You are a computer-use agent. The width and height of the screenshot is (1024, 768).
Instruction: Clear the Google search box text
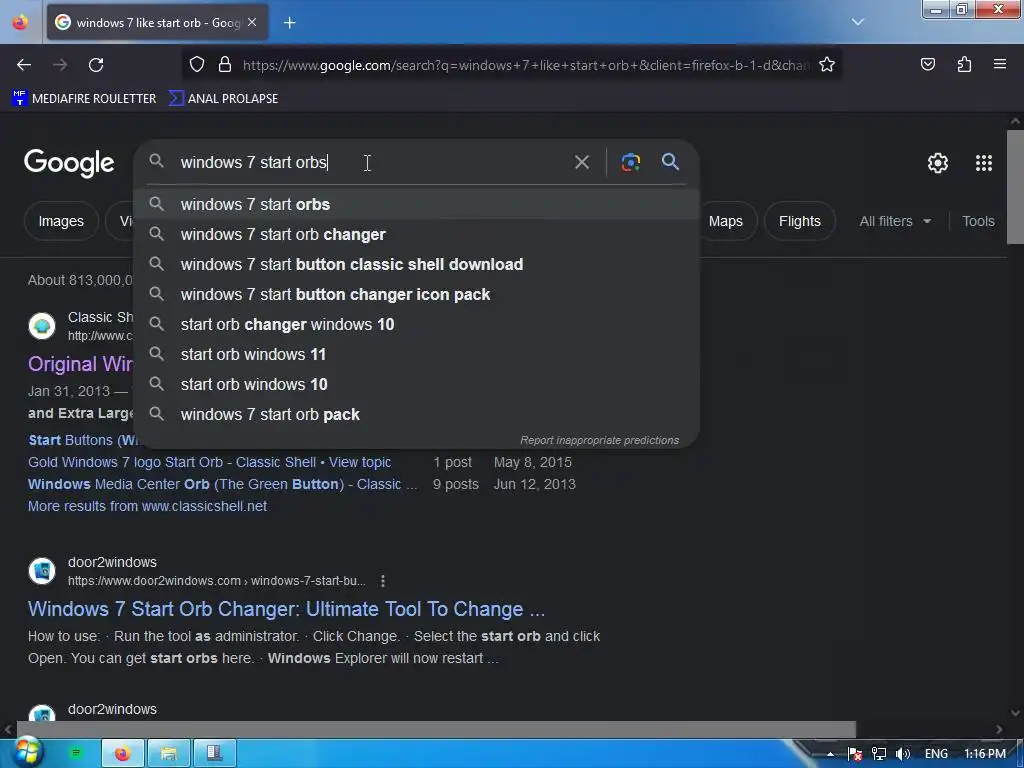click(x=581, y=162)
